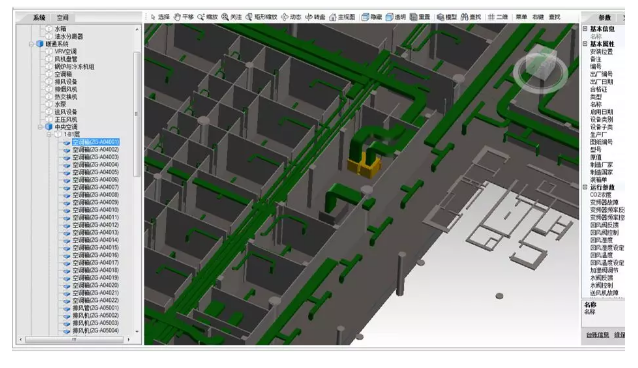Open the 菜单 toolbar menu
This screenshot has height=368, width=638.
(521, 17)
